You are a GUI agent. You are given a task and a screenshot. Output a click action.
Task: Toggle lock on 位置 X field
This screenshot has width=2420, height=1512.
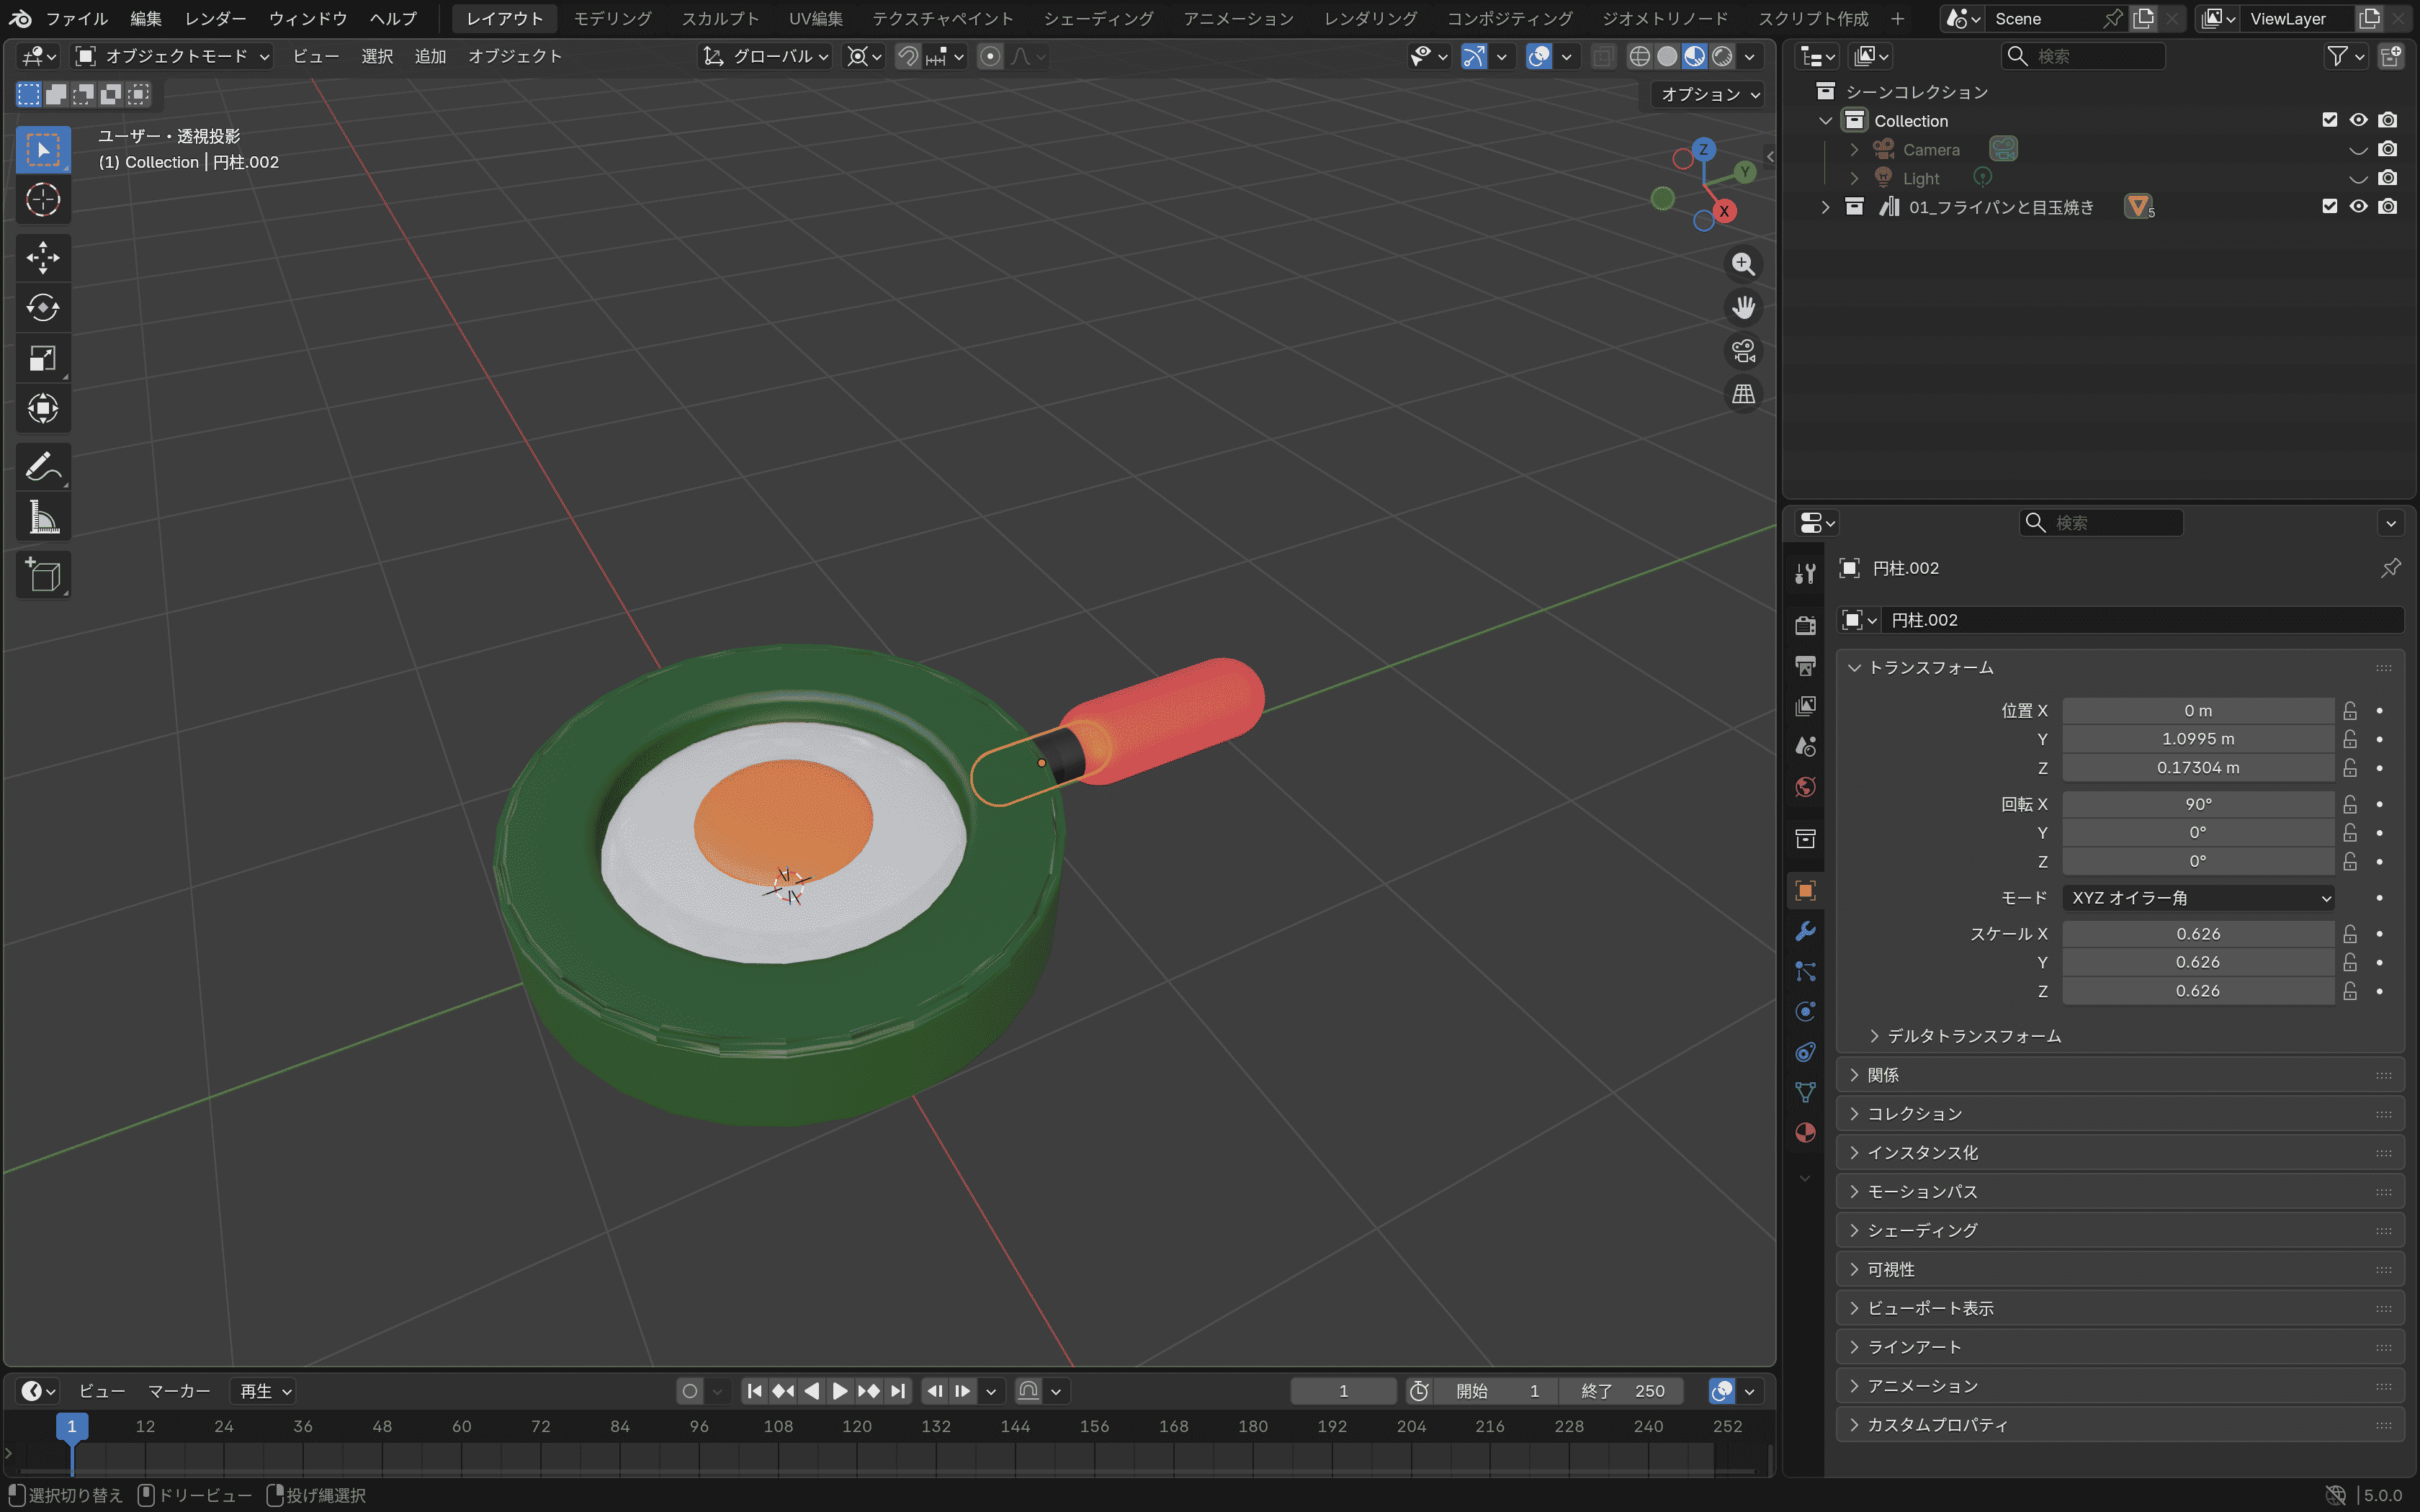coord(2350,711)
